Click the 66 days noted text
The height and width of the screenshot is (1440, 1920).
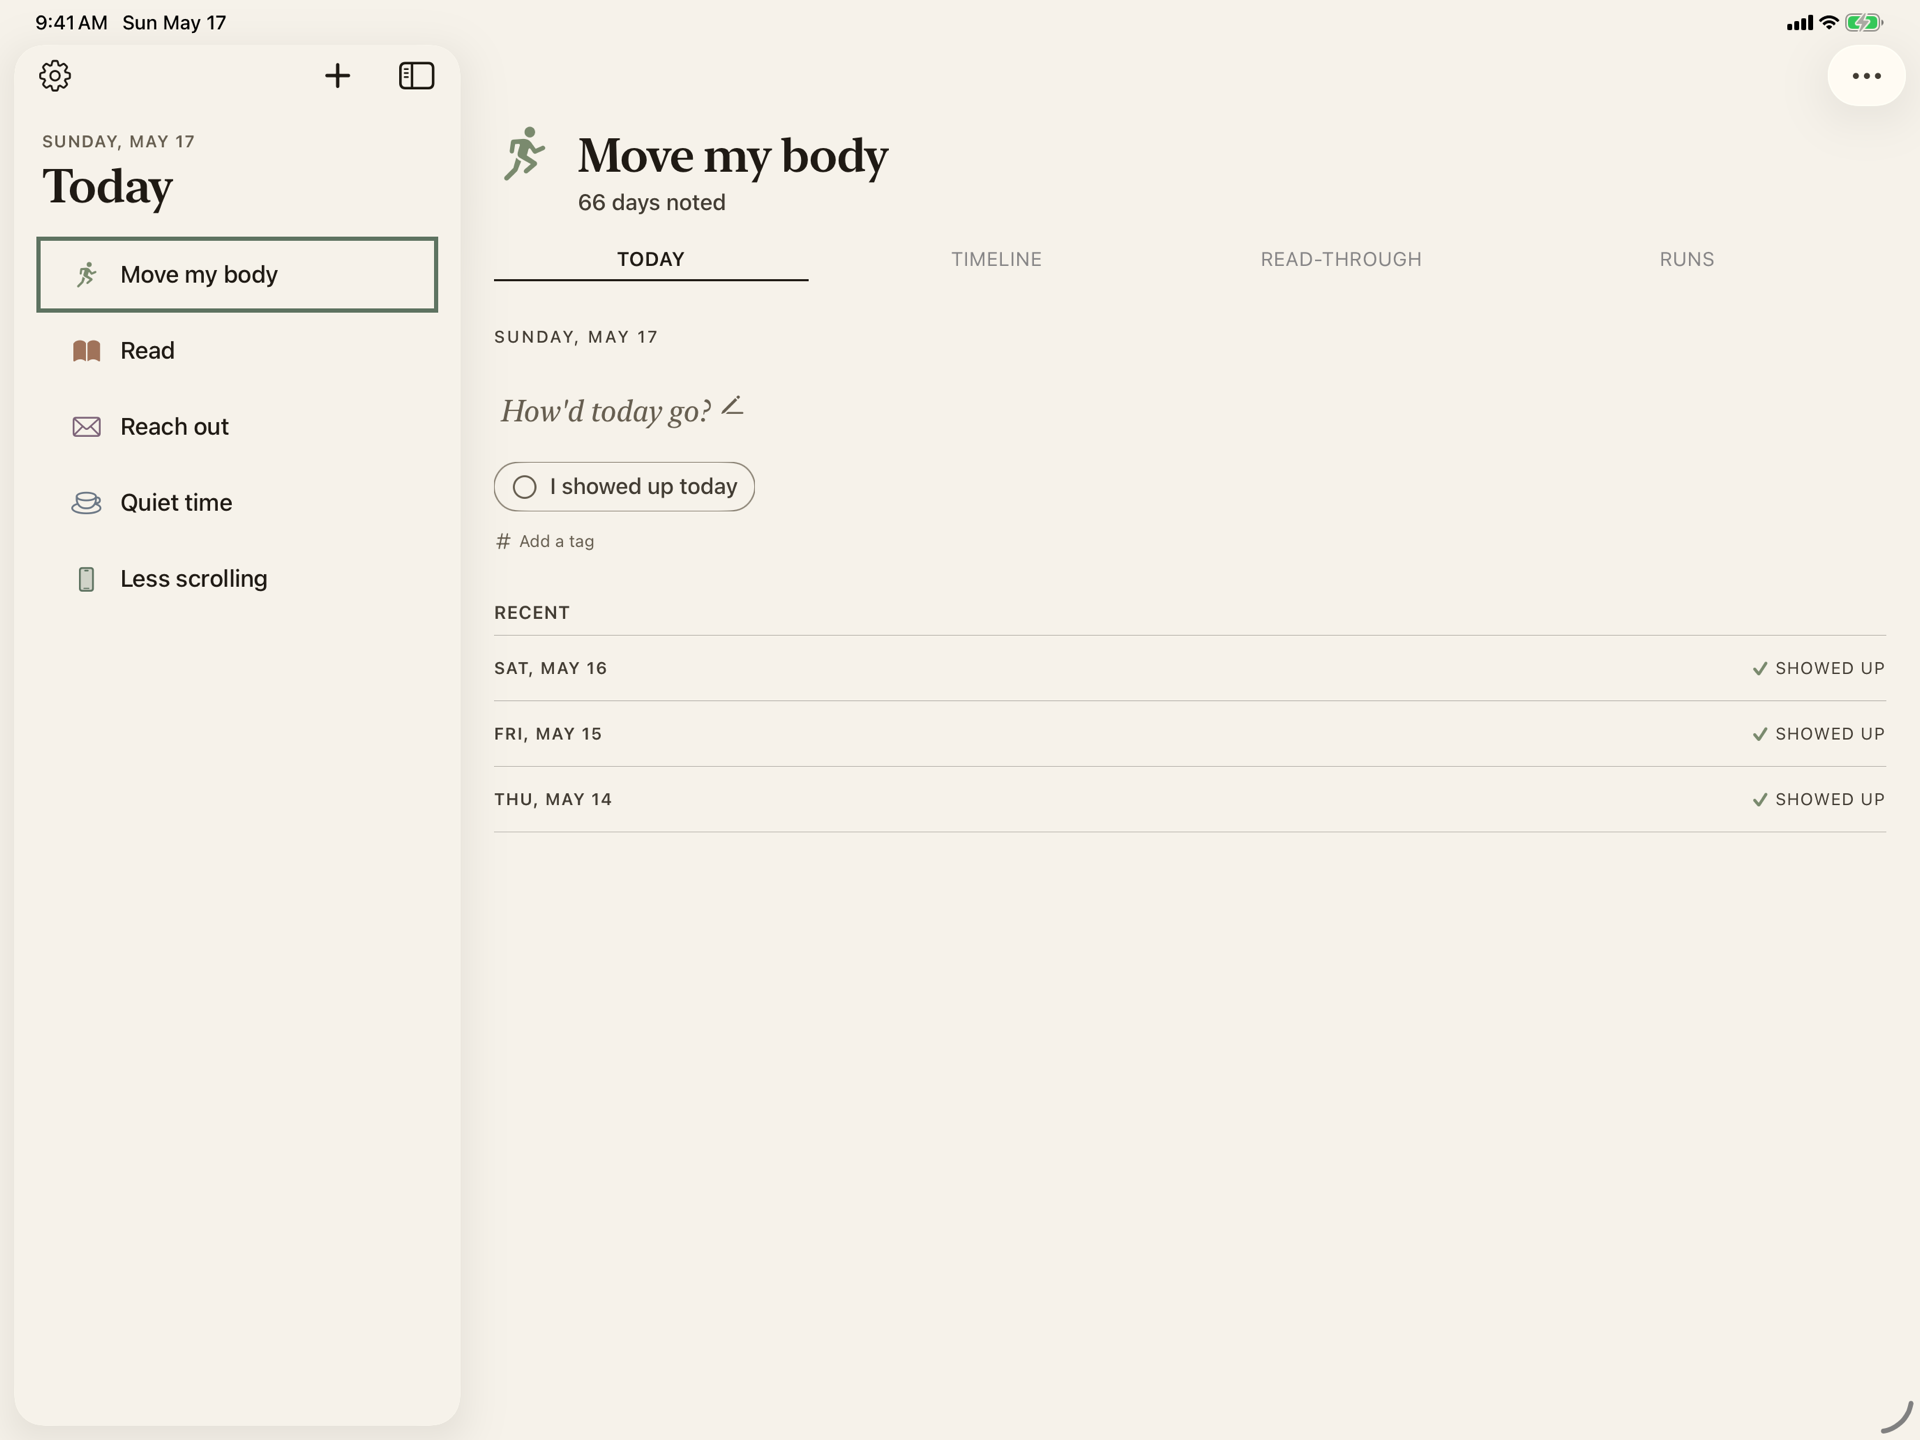pos(652,202)
